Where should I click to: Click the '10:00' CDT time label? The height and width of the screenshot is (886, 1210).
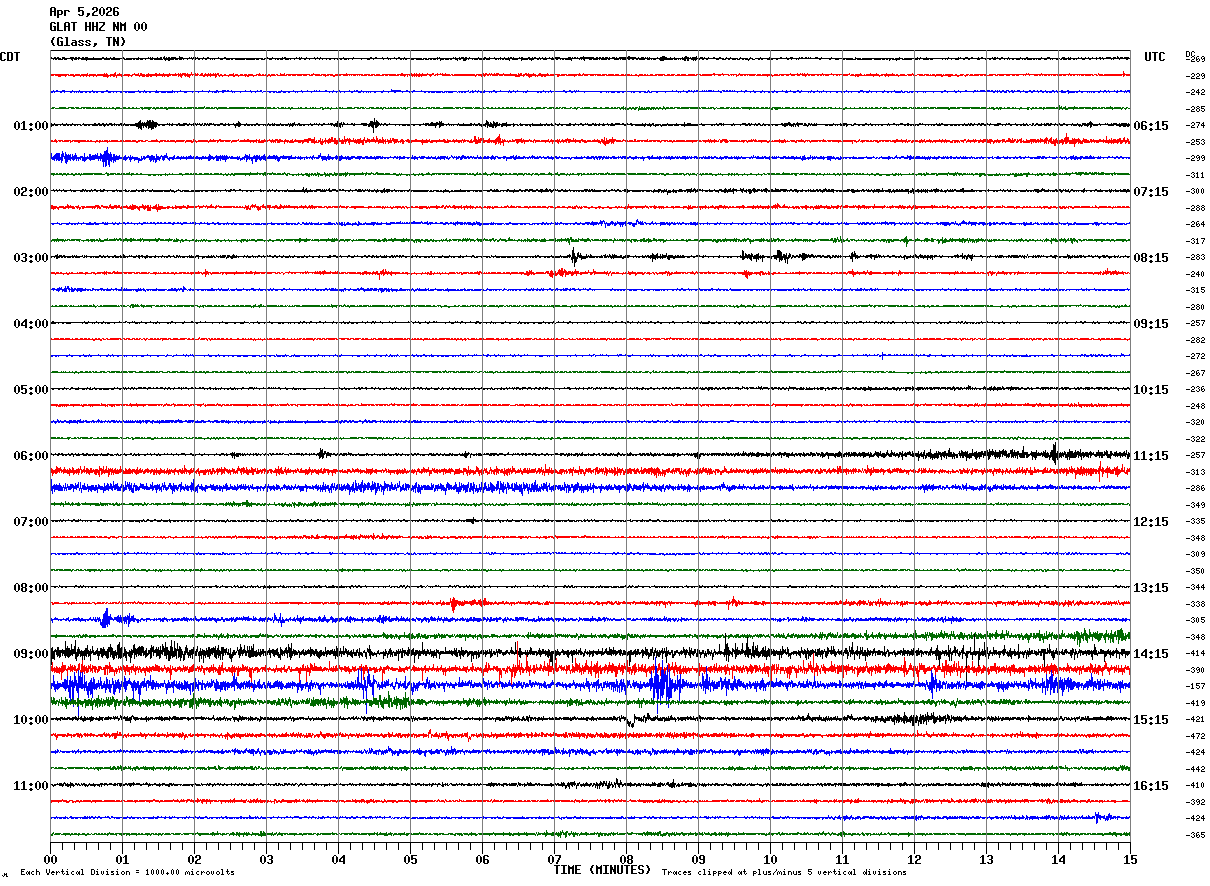[x=31, y=720]
